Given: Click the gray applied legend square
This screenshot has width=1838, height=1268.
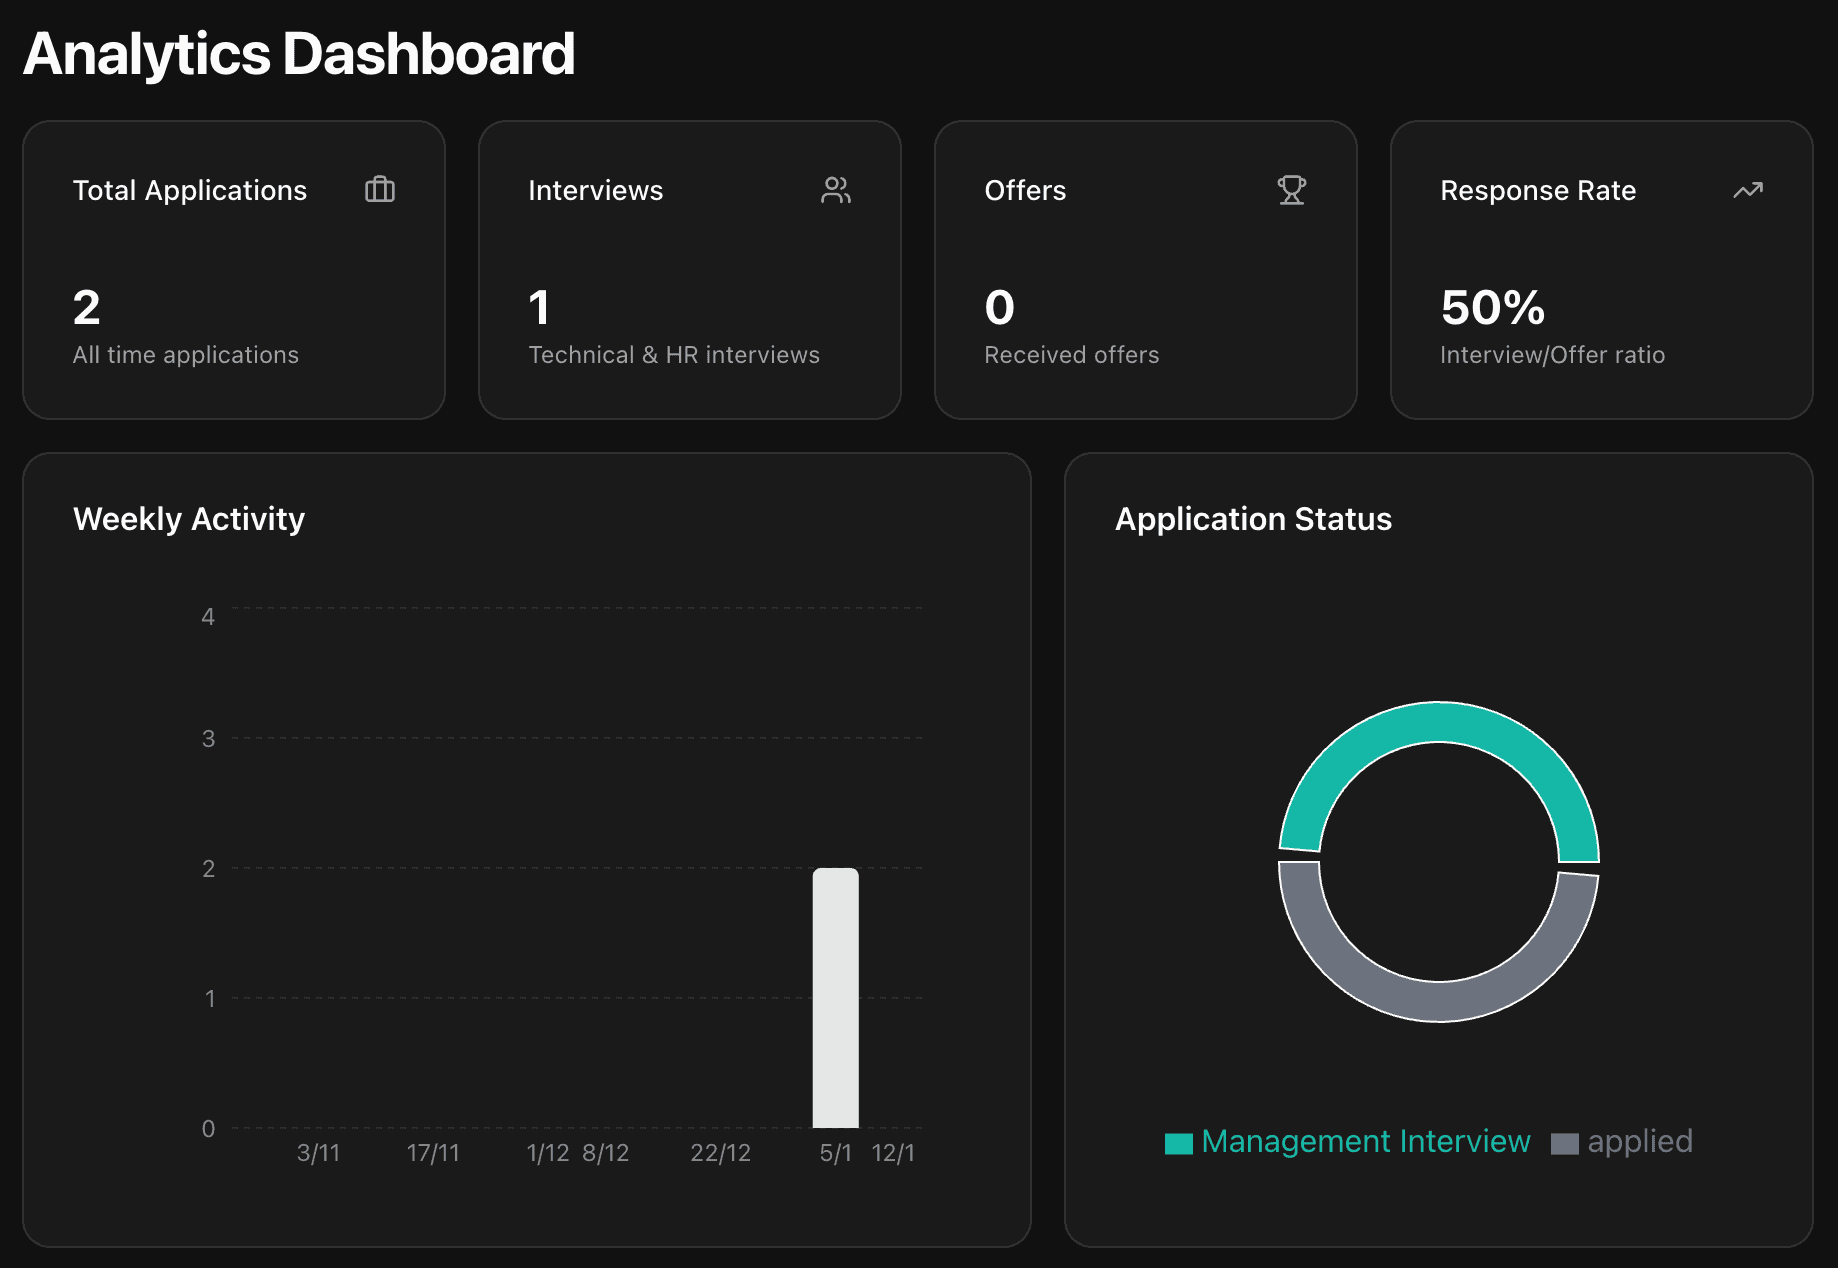Looking at the screenshot, I should tap(1565, 1142).
